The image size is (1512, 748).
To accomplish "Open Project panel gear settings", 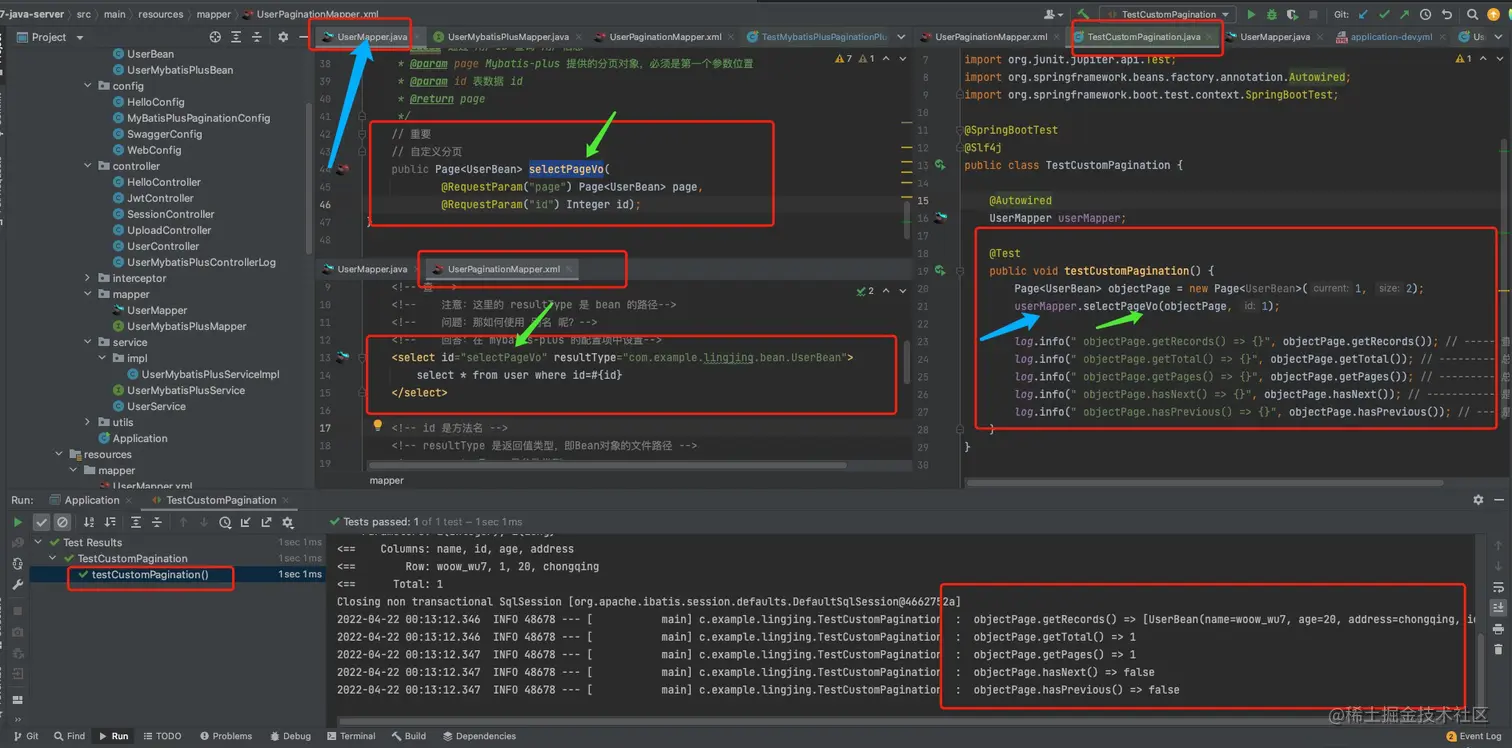I will click(x=283, y=37).
